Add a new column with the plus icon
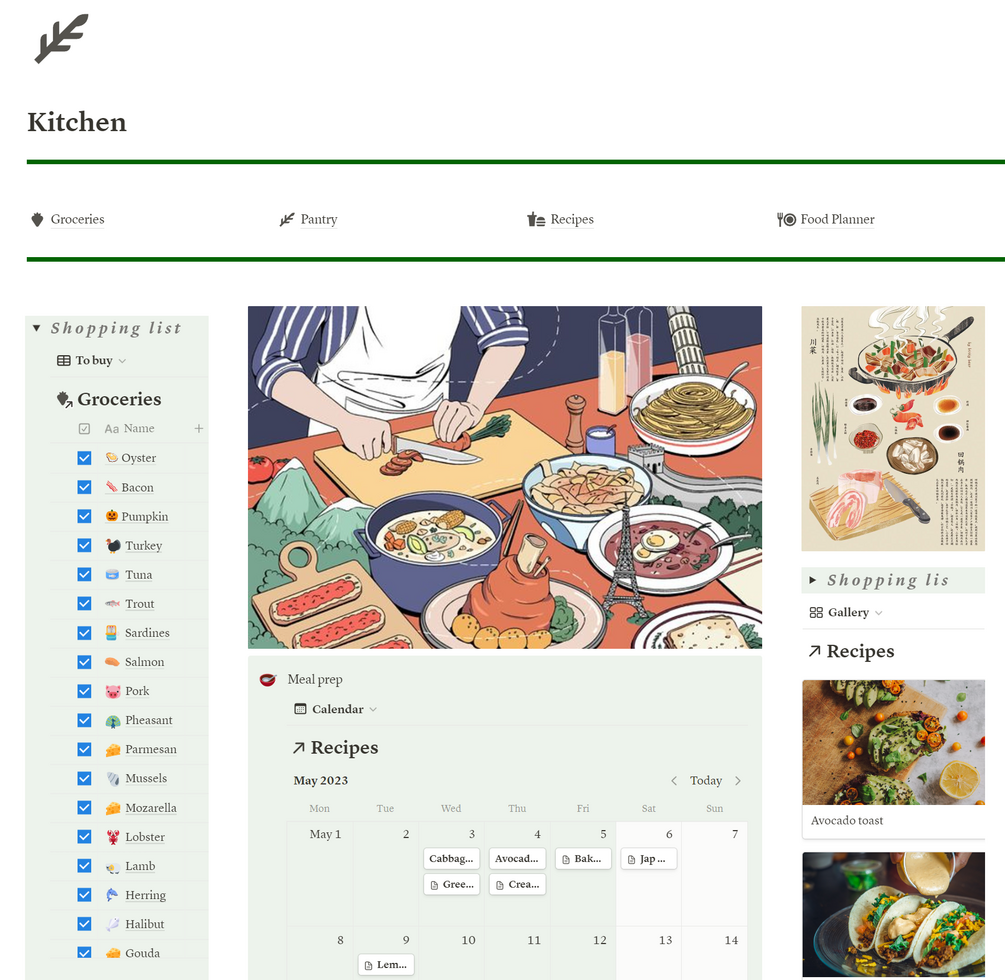Screen dimensions: 1005x980 pyautogui.click(x=199, y=428)
